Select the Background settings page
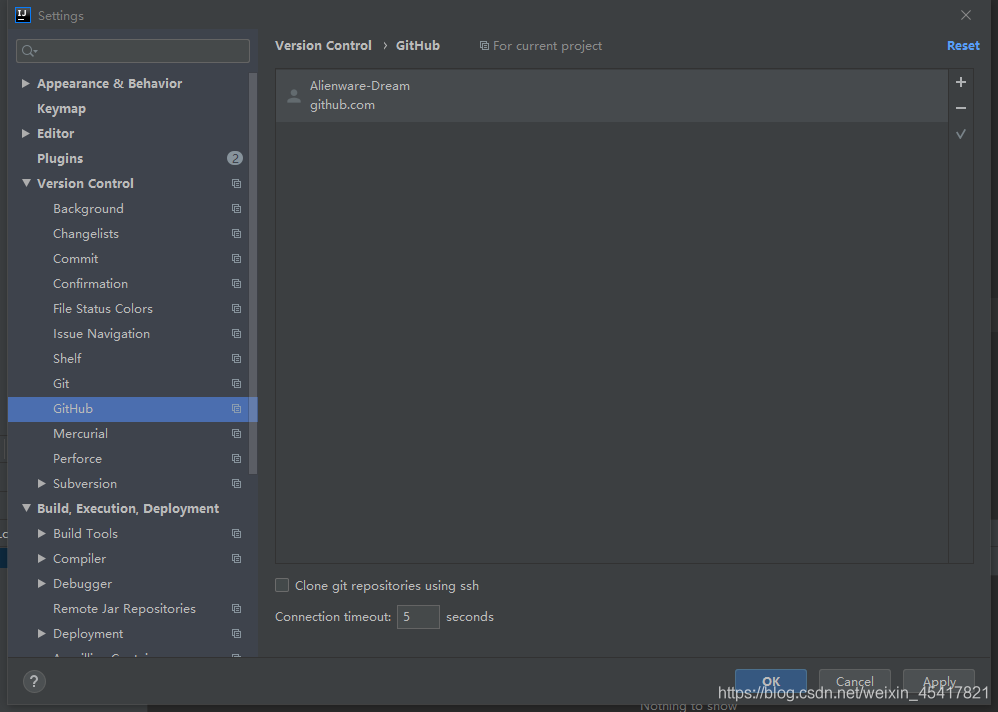This screenshot has width=998, height=712. pyautogui.click(x=88, y=209)
